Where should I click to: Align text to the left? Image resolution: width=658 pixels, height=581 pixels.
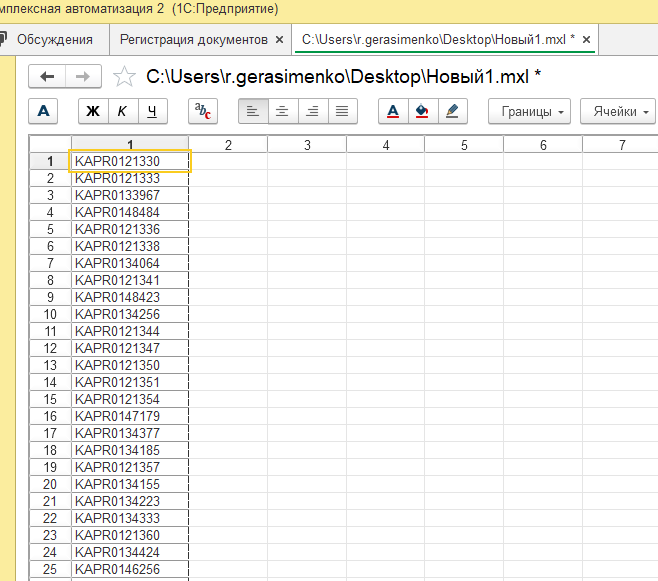[x=253, y=111]
